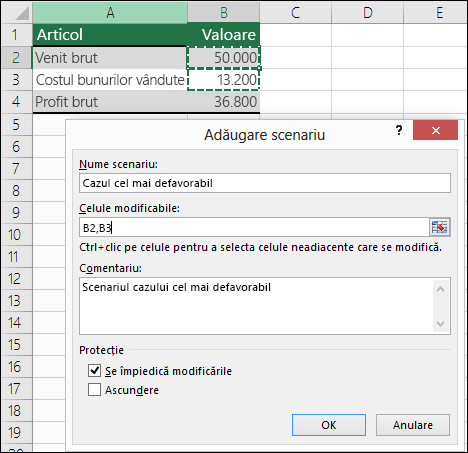Click the Anulare button
This screenshot has width=468, height=453.
tap(413, 425)
